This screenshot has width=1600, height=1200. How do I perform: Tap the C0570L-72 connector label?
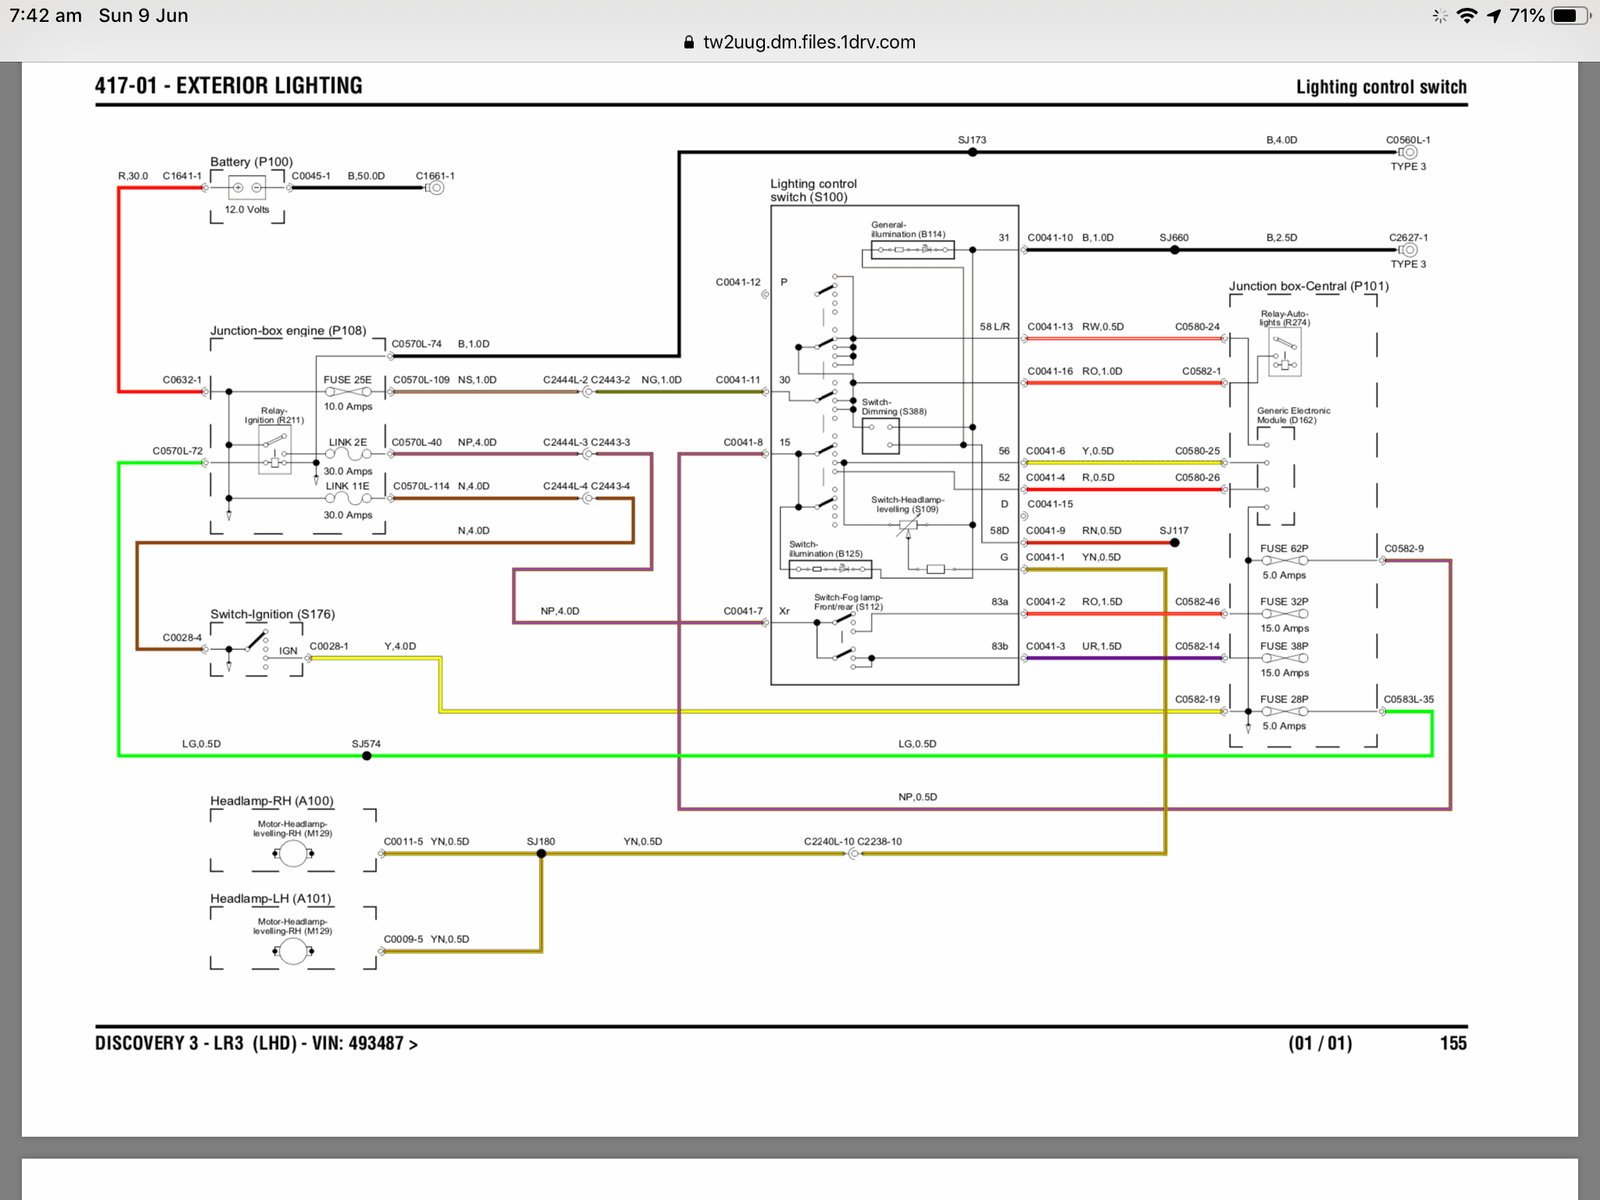coord(177,451)
